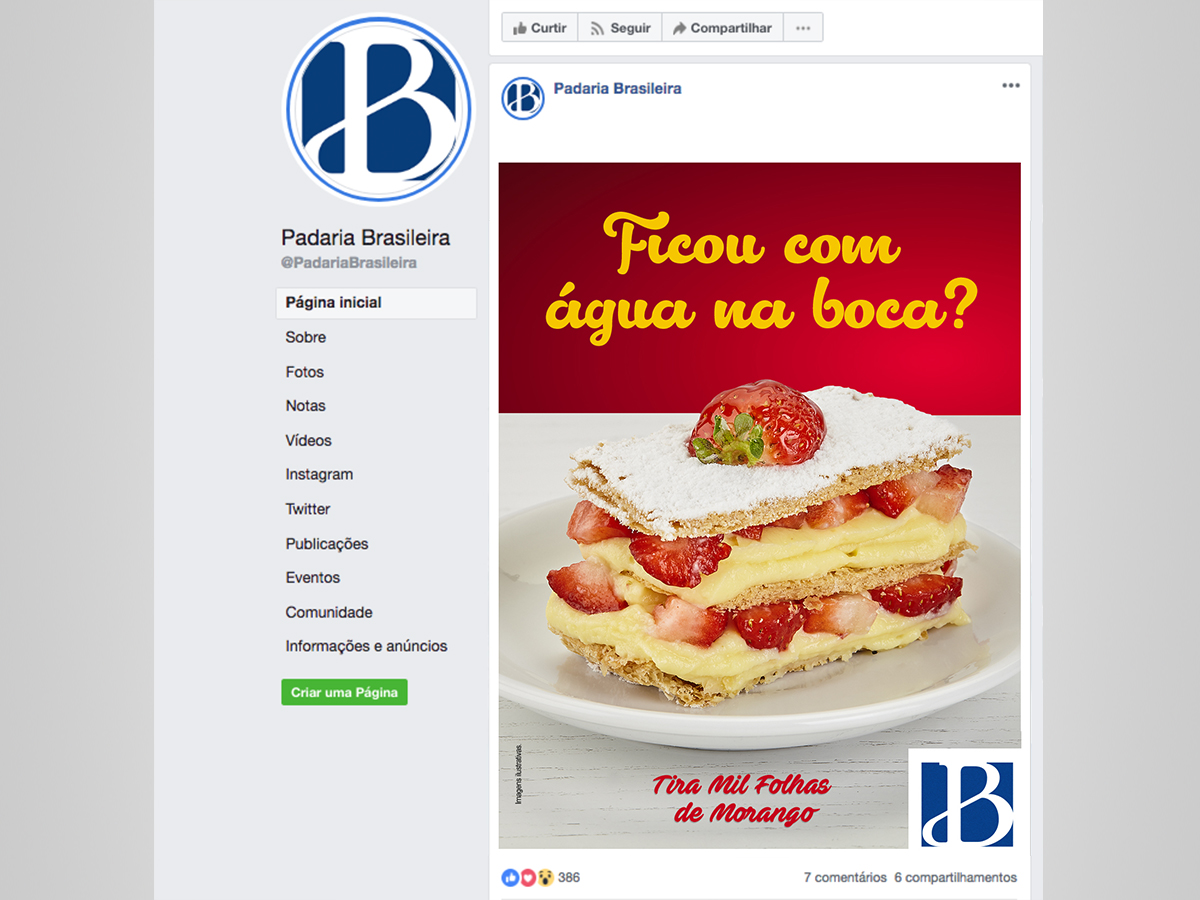Open the Sobre section
The image size is (1200, 900).
(x=306, y=337)
